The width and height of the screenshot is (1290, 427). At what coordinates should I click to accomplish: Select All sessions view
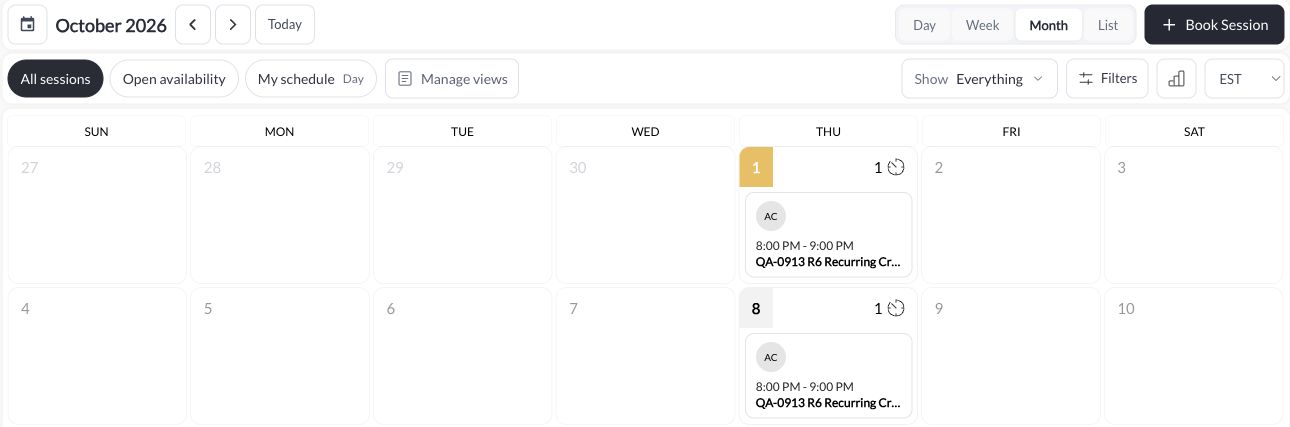click(56, 79)
